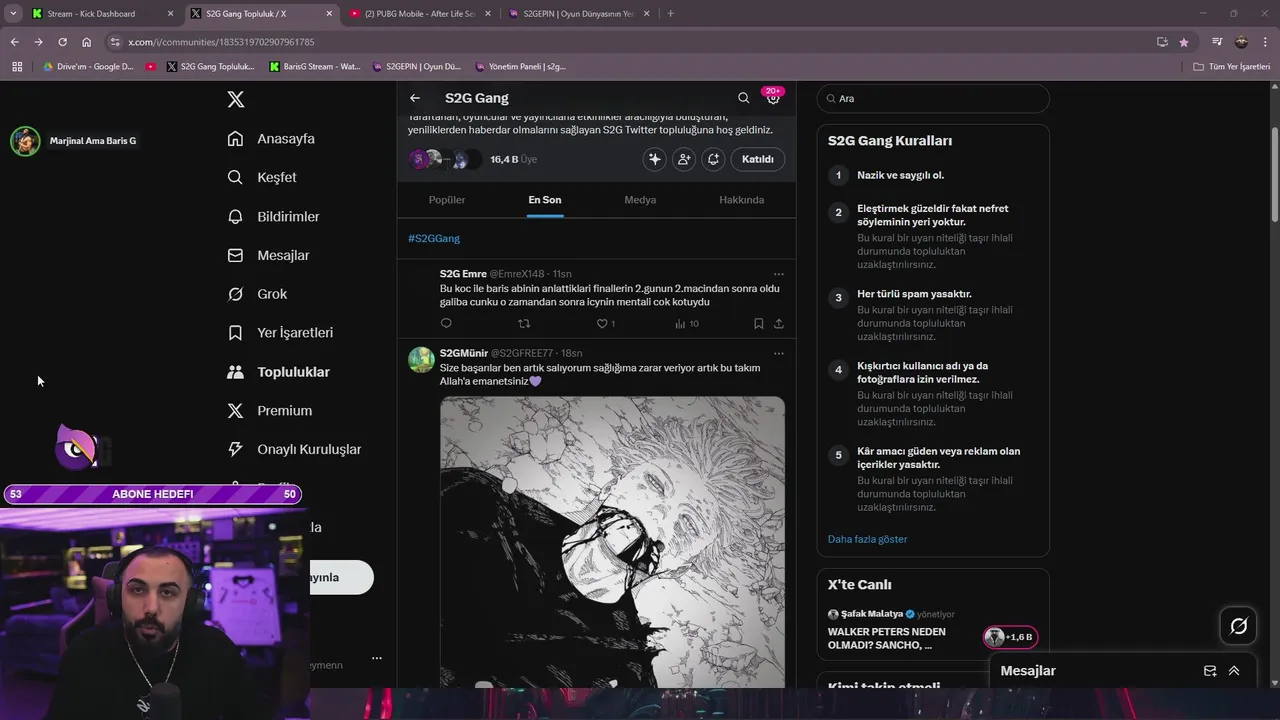Open manga image in S2GMünir post
Viewport: 1280px width, 720px height.
[612, 542]
